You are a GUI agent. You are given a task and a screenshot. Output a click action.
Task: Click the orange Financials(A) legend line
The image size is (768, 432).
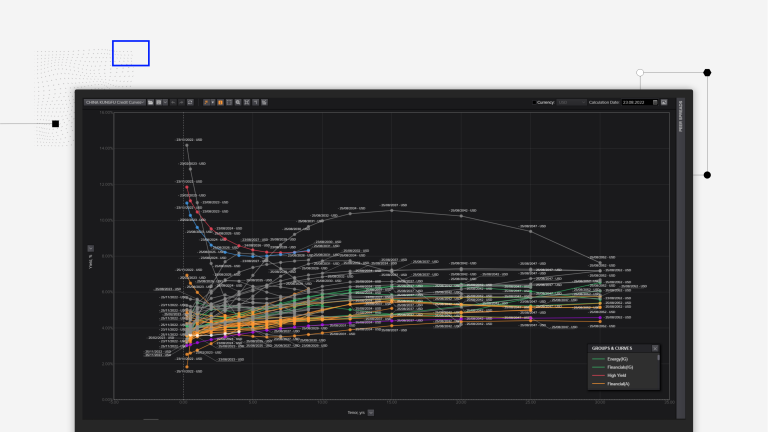point(598,384)
